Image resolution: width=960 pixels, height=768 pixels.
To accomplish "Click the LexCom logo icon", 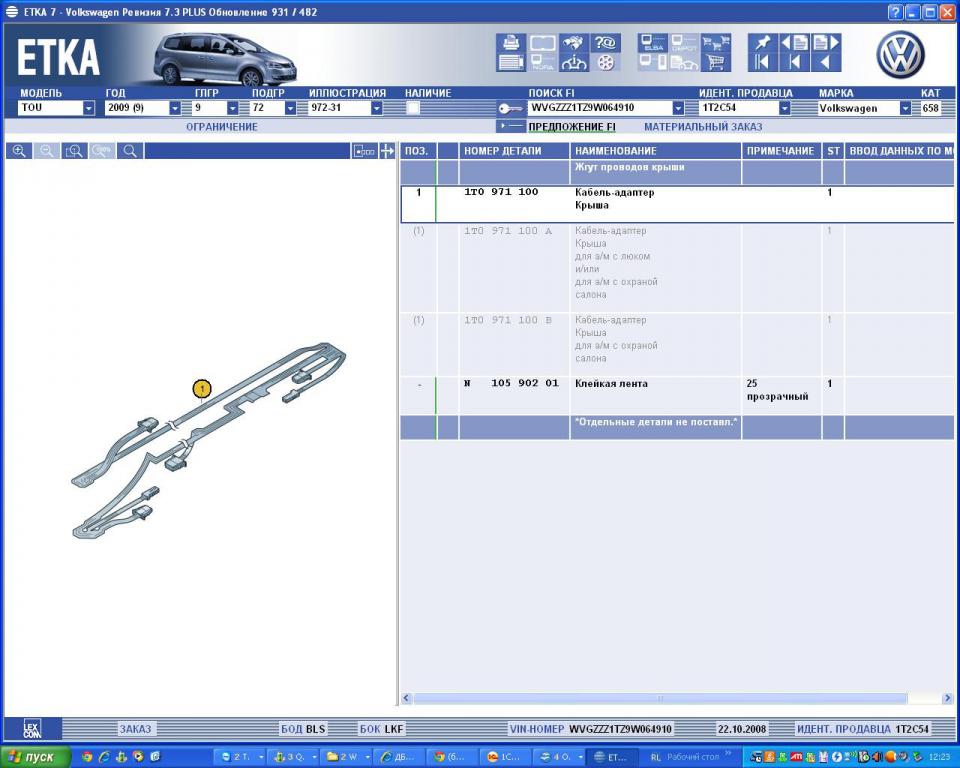I will pyautogui.click(x=32, y=729).
